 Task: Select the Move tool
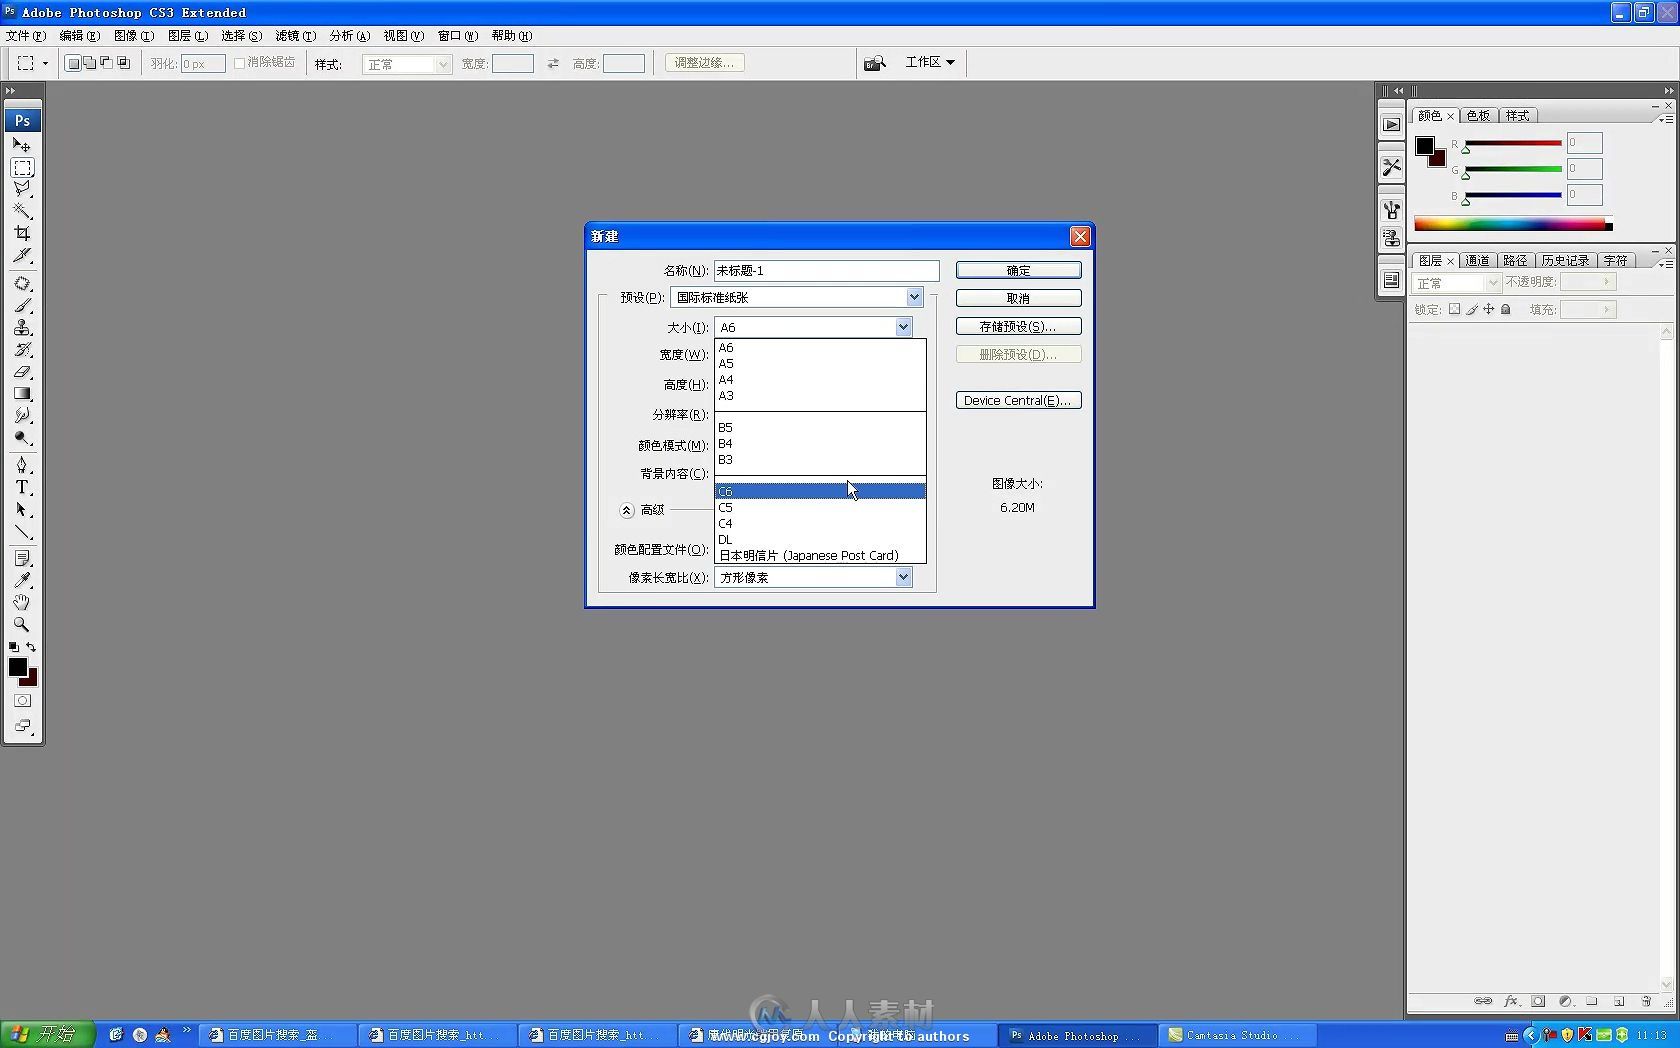(22, 145)
